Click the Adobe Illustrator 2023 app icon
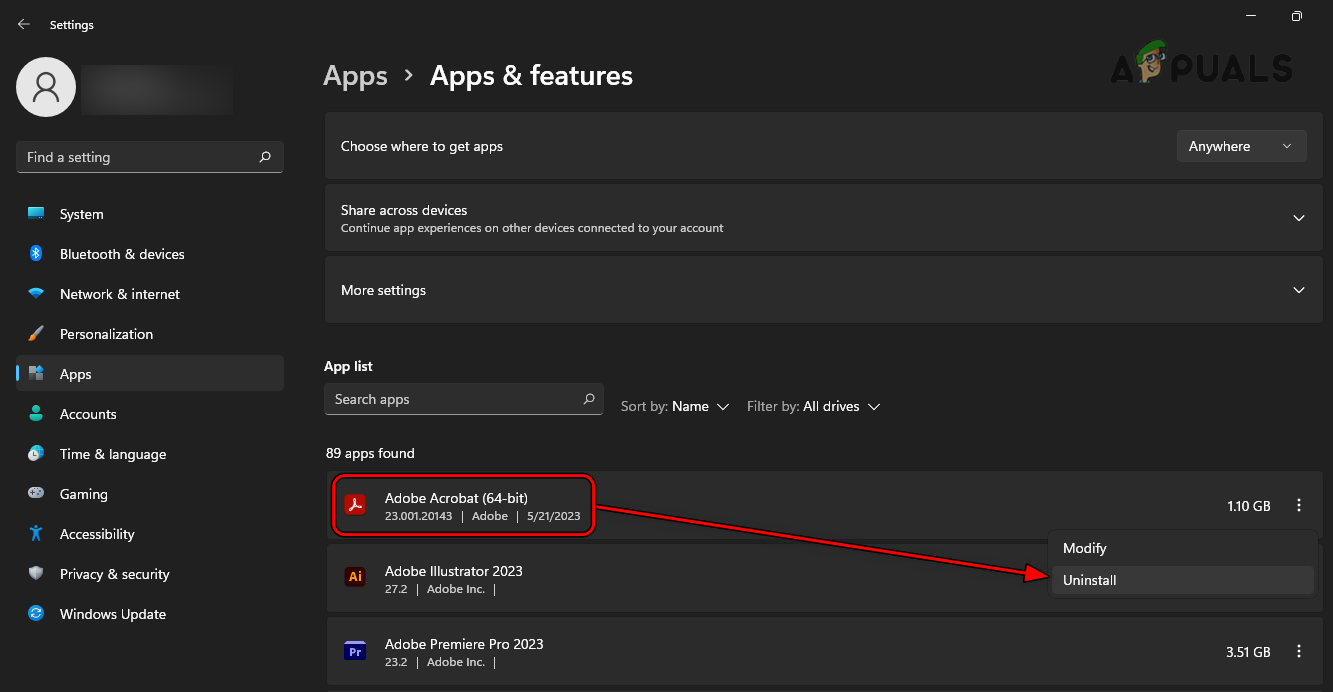Image resolution: width=1333 pixels, height=692 pixels. (x=355, y=577)
